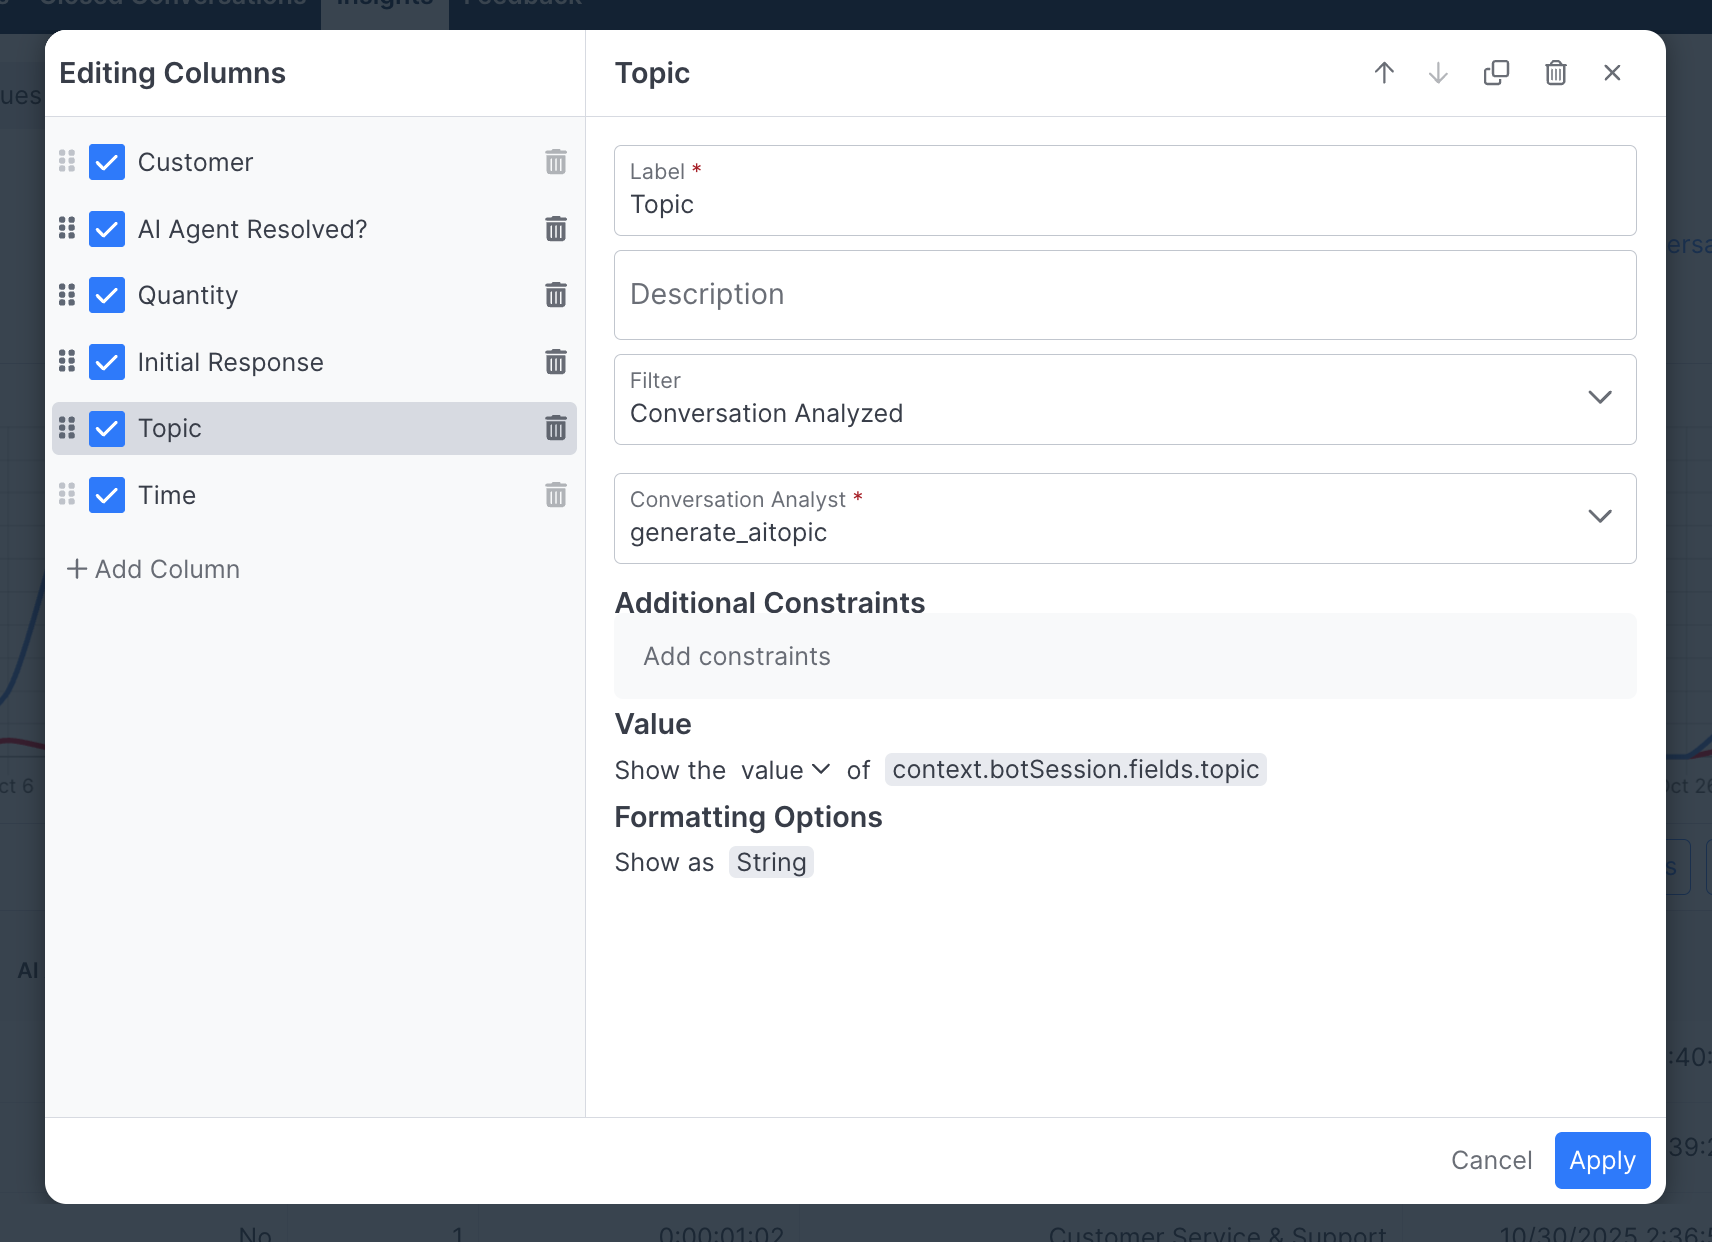Duplicate the Topic column
The height and width of the screenshot is (1242, 1712).
(x=1496, y=73)
